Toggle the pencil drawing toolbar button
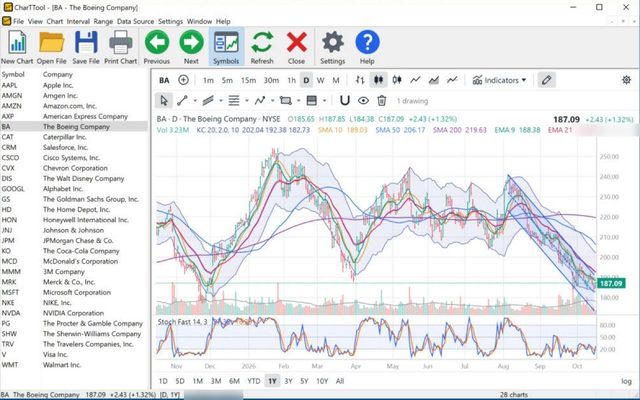This screenshot has height=400, width=640. click(x=547, y=80)
